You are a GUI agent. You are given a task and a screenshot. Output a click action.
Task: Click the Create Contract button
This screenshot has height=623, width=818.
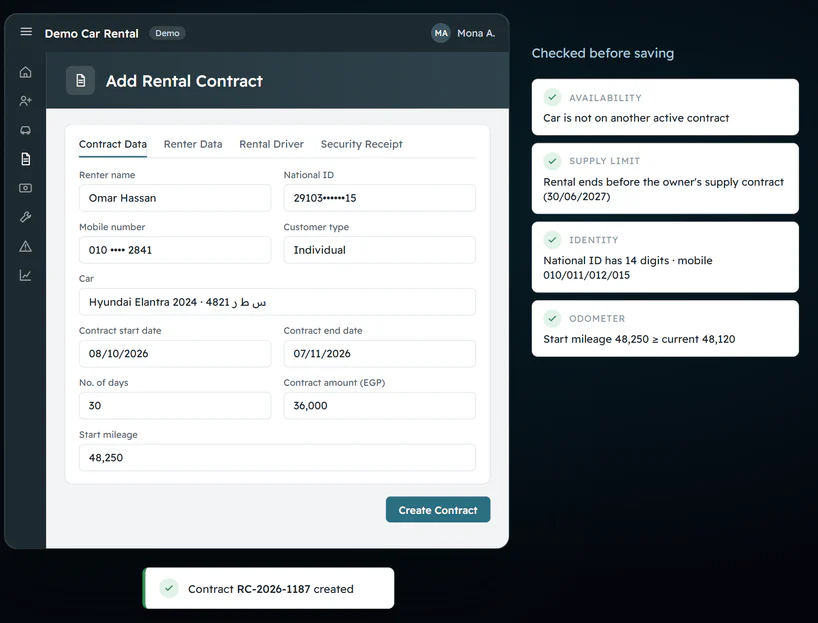click(x=438, y=510)
